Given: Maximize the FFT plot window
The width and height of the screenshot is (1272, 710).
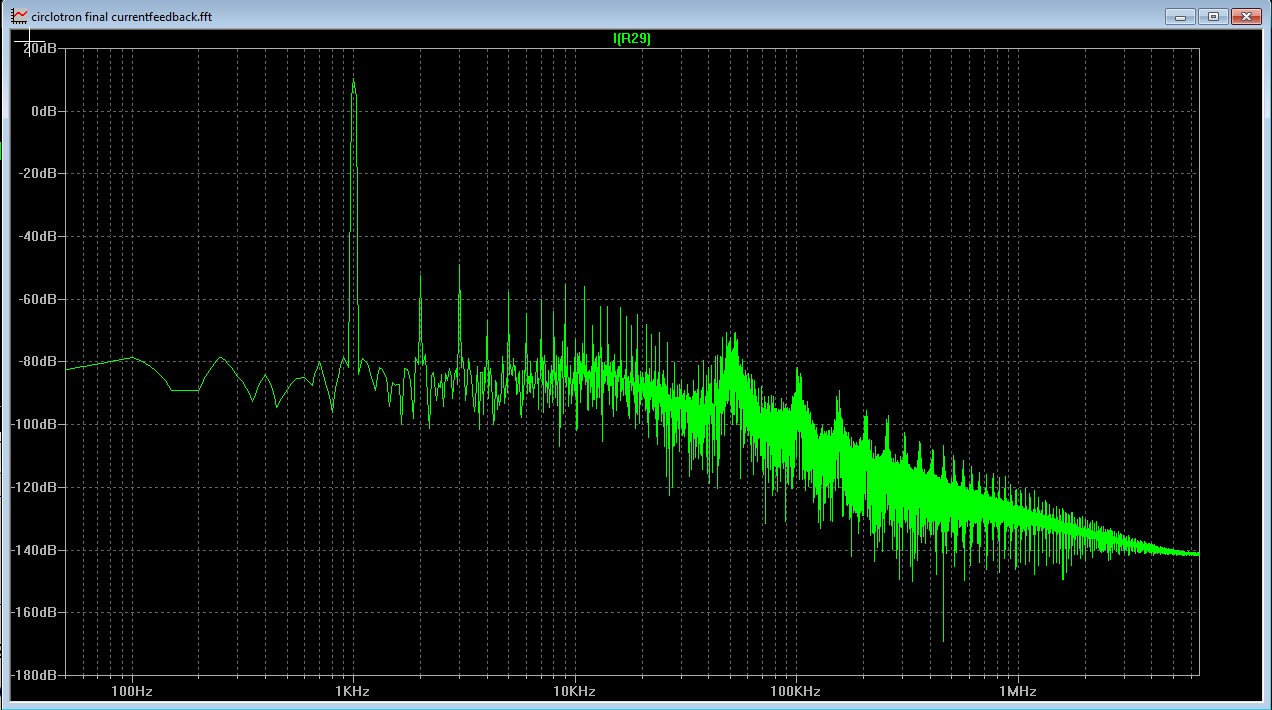Looking at the screenshot, I should [1213, 16].
